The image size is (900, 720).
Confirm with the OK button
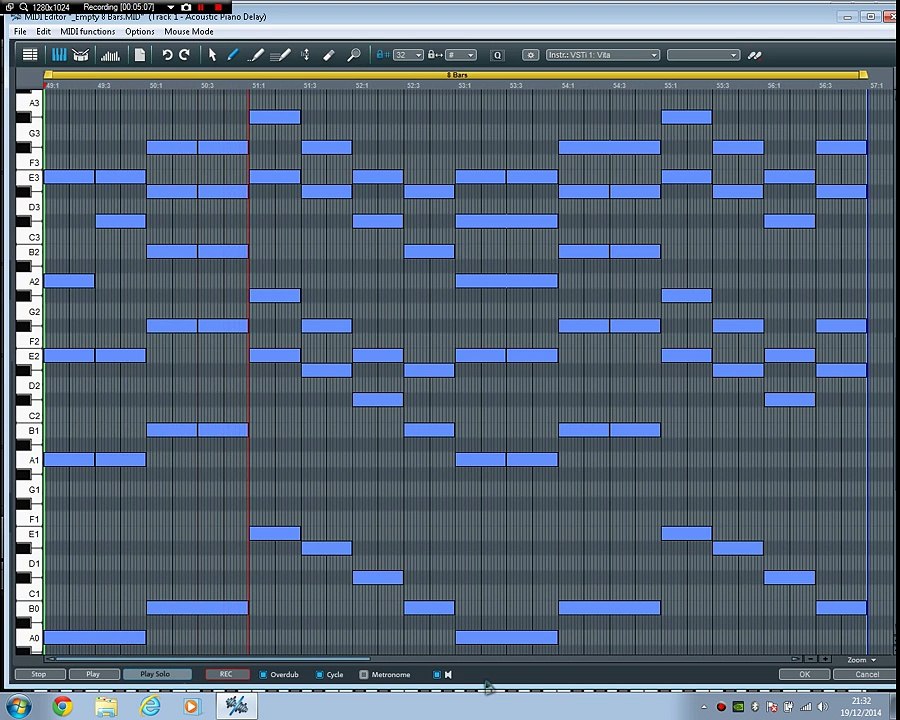tap(804, 674)
